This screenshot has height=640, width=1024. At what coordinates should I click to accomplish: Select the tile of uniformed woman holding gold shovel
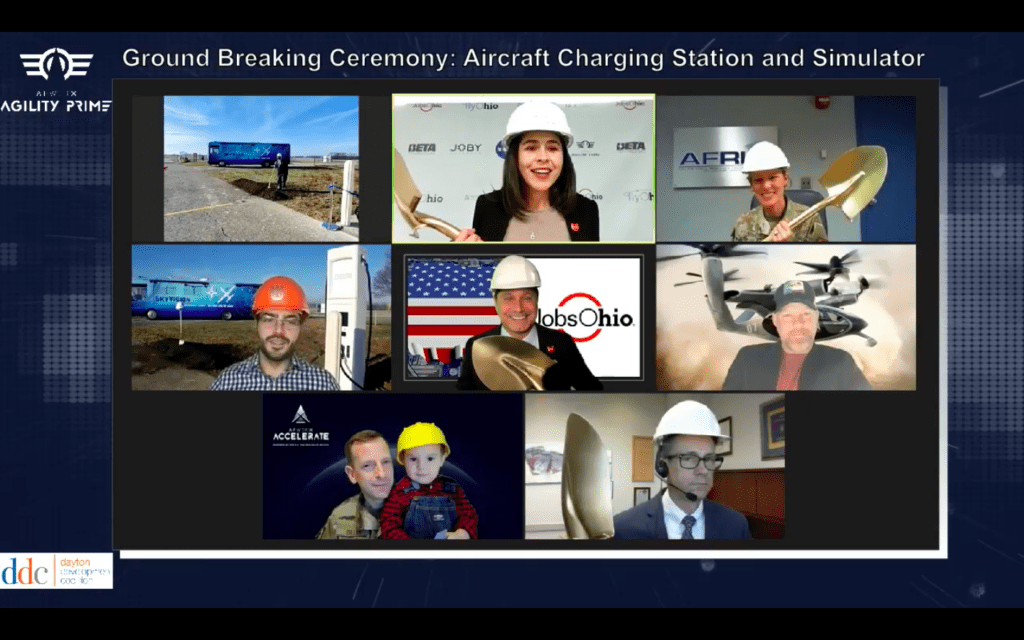(786, 168)
